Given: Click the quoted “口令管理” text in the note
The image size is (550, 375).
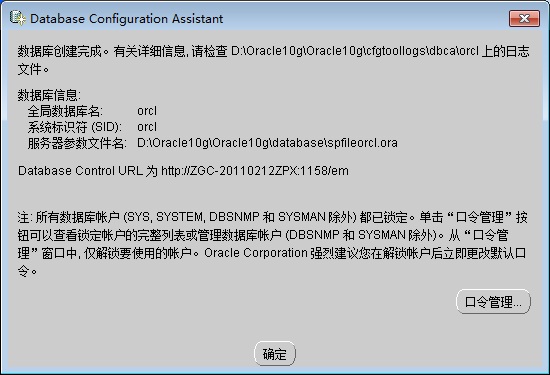Looking at the screenshot, I should pyautogui.click(x=479, y=217).
